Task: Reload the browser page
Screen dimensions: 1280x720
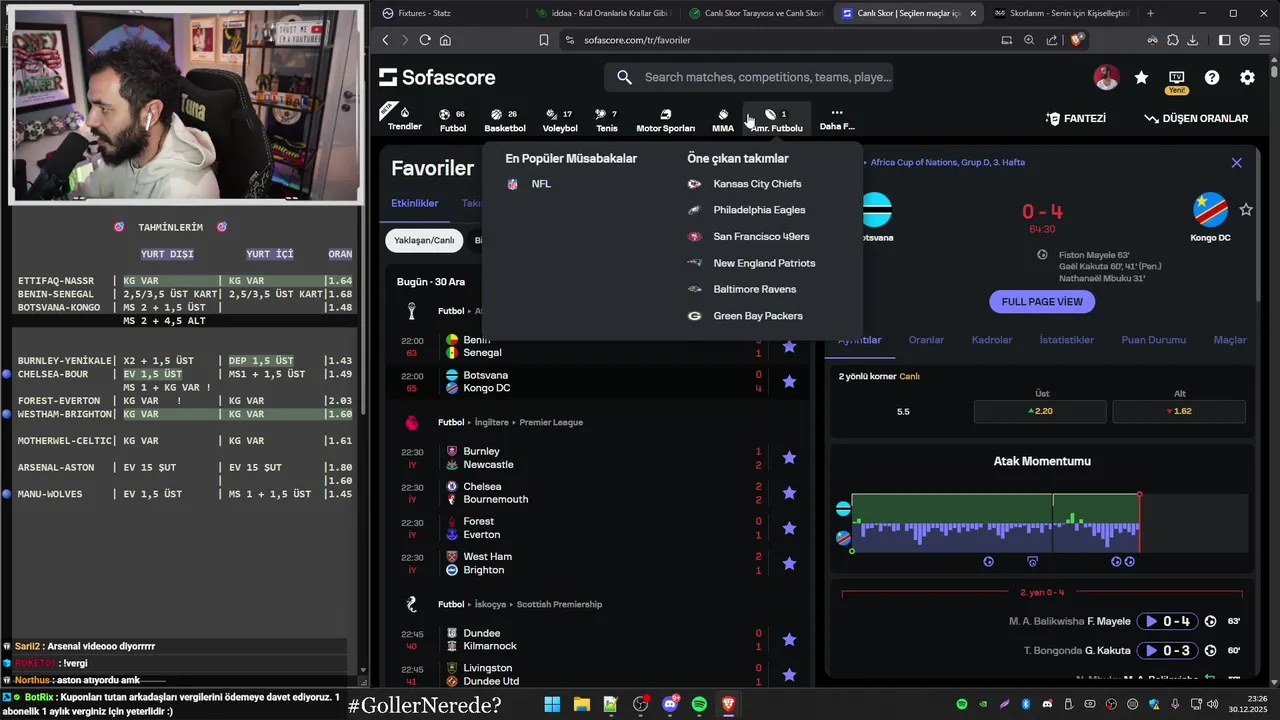Action: (x=425, y=40)
